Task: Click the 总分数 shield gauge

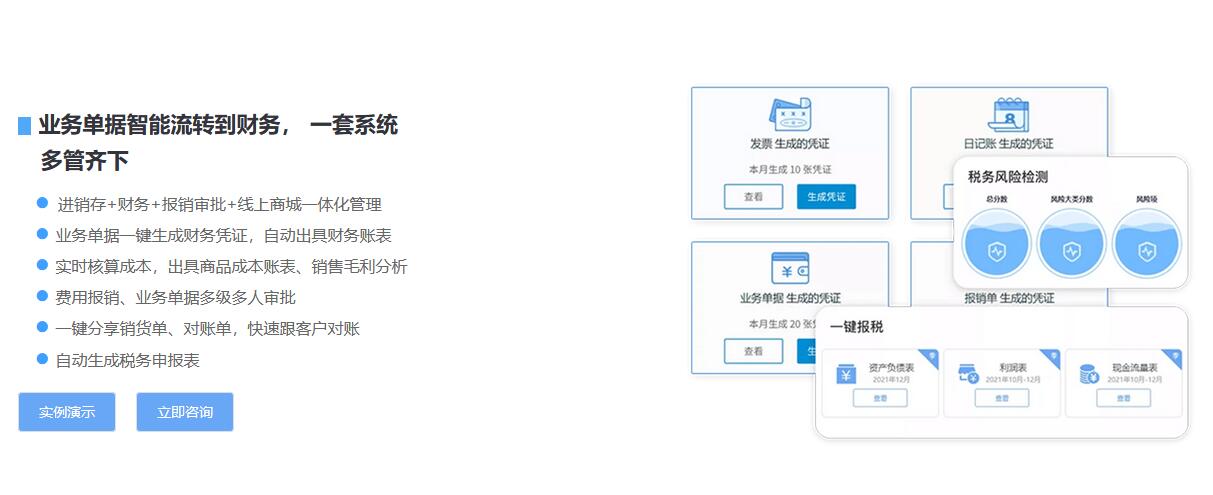Action: [x=996, y=250]
